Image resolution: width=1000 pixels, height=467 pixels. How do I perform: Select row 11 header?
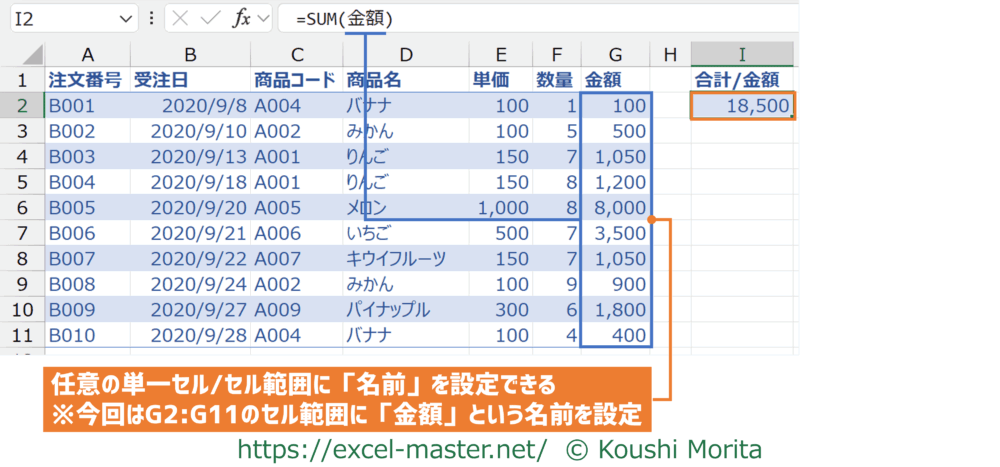[x=22, y=335]
